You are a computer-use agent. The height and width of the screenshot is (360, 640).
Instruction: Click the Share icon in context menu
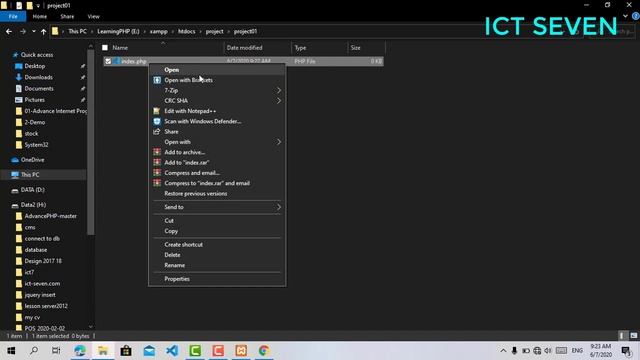[157, 131]
